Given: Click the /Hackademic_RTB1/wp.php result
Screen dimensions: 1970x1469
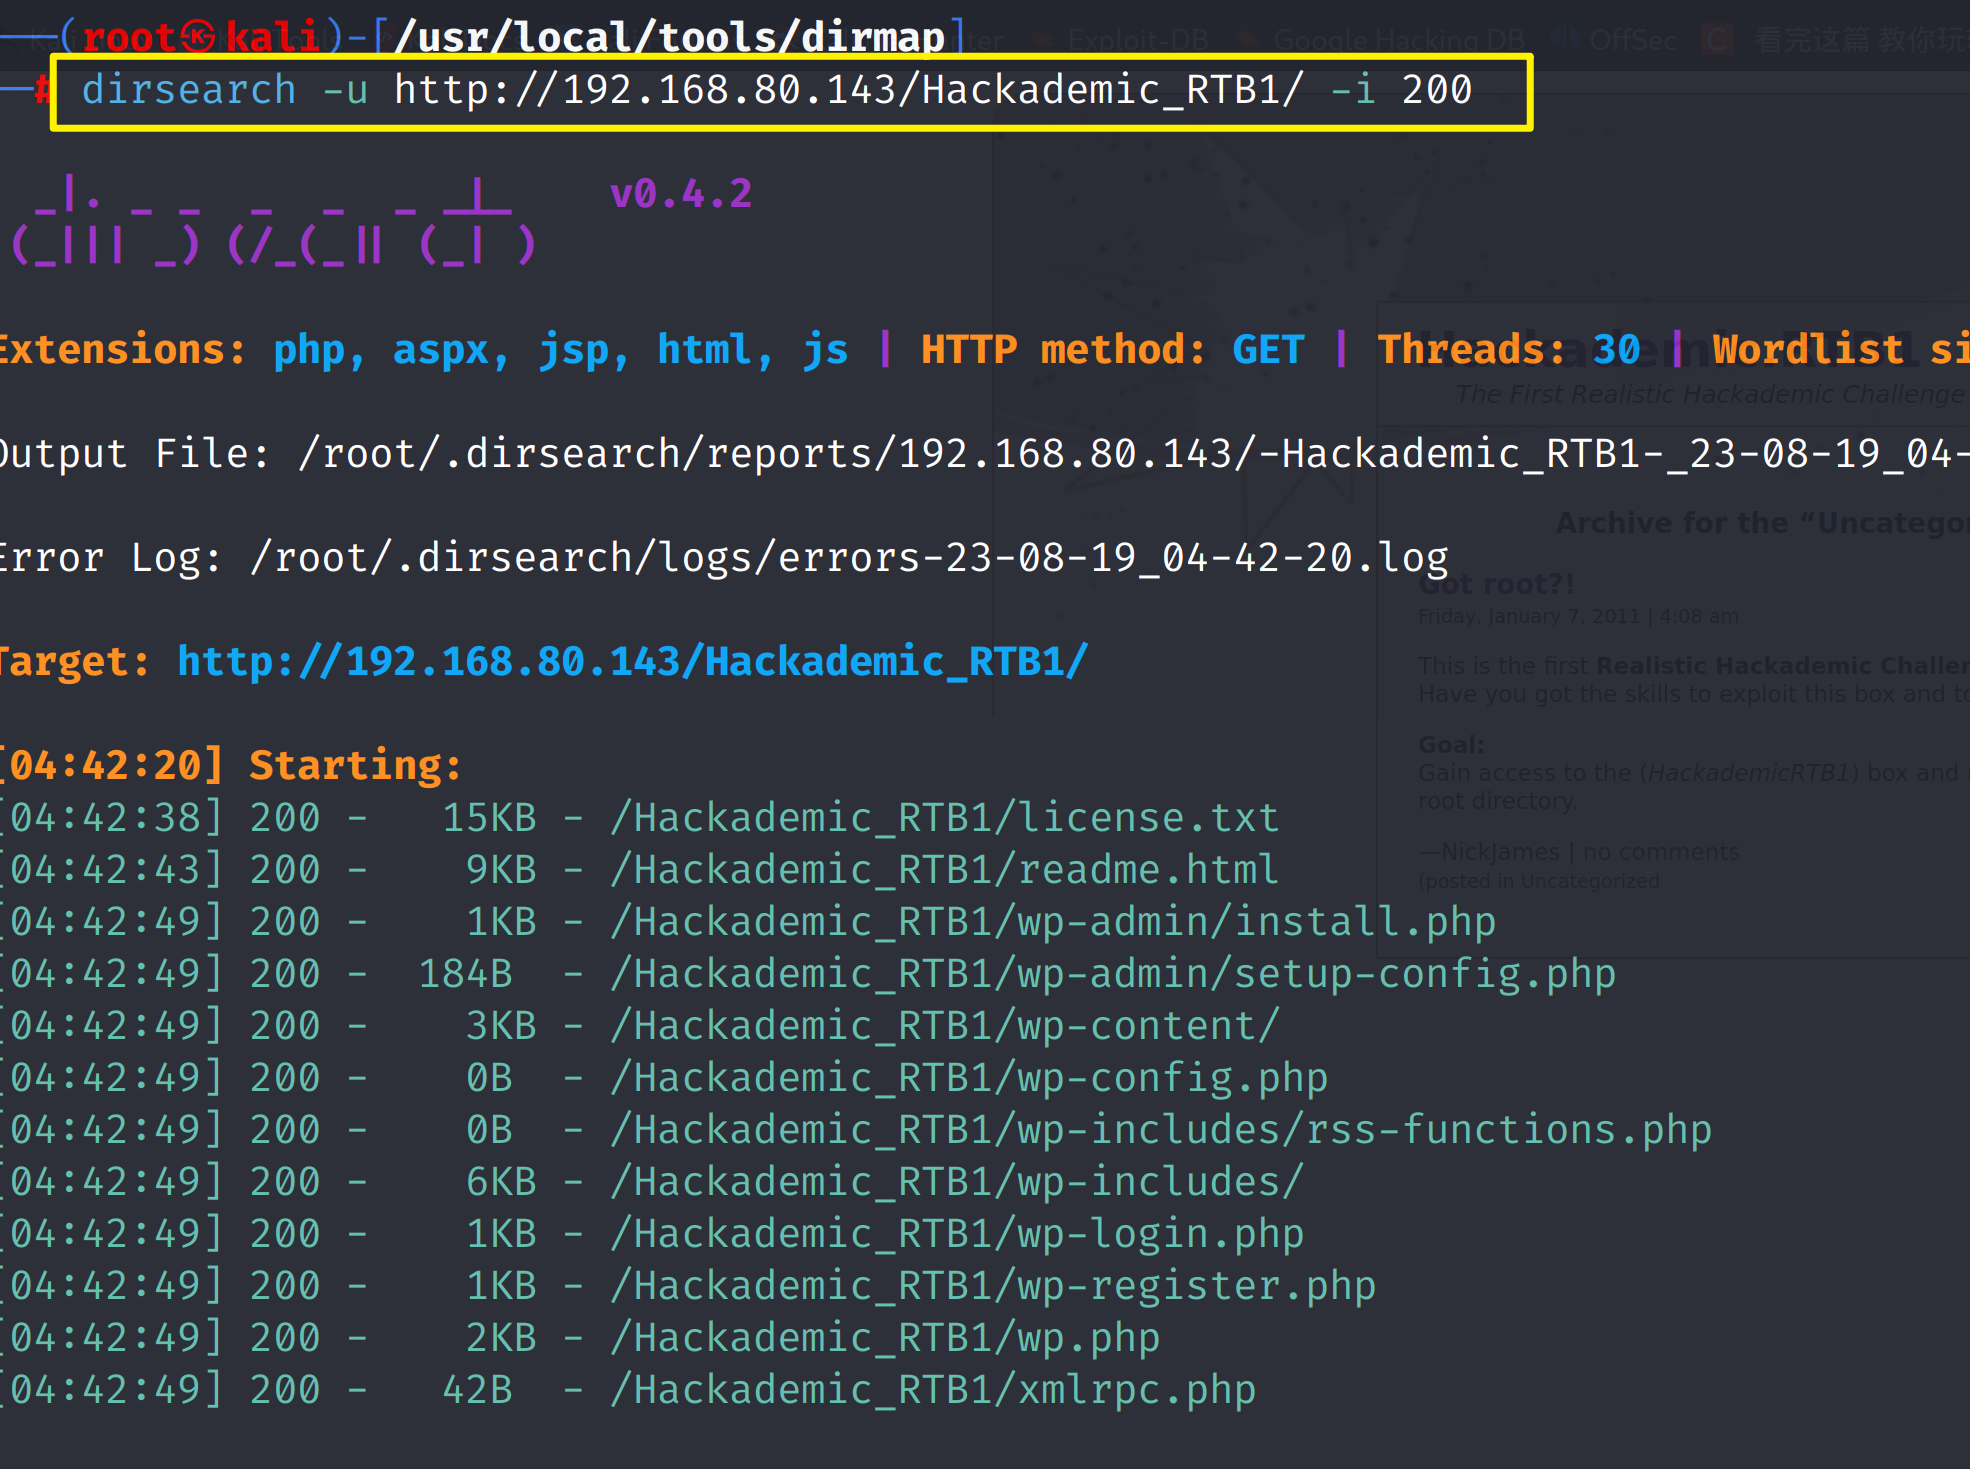Looking at the screenshot, I should pos(885,1338).
